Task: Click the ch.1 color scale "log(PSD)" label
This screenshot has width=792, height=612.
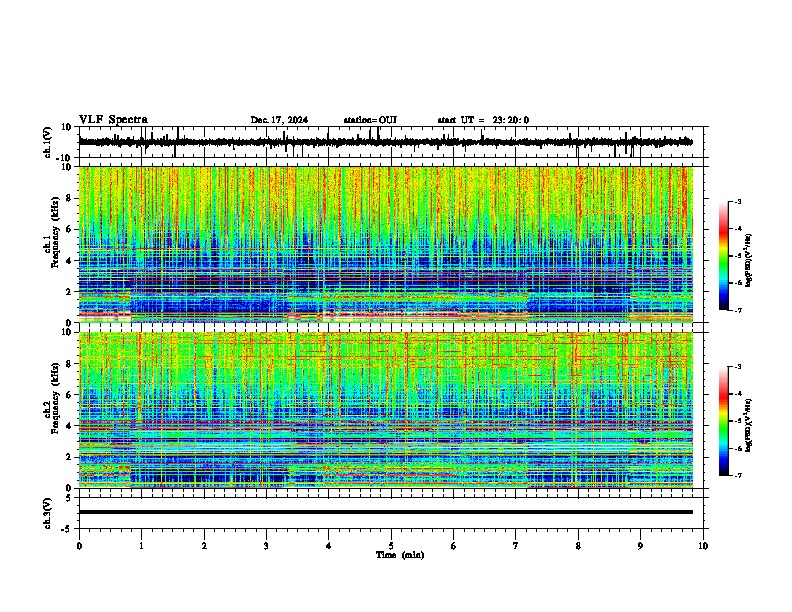Action: tap(749, 260)
